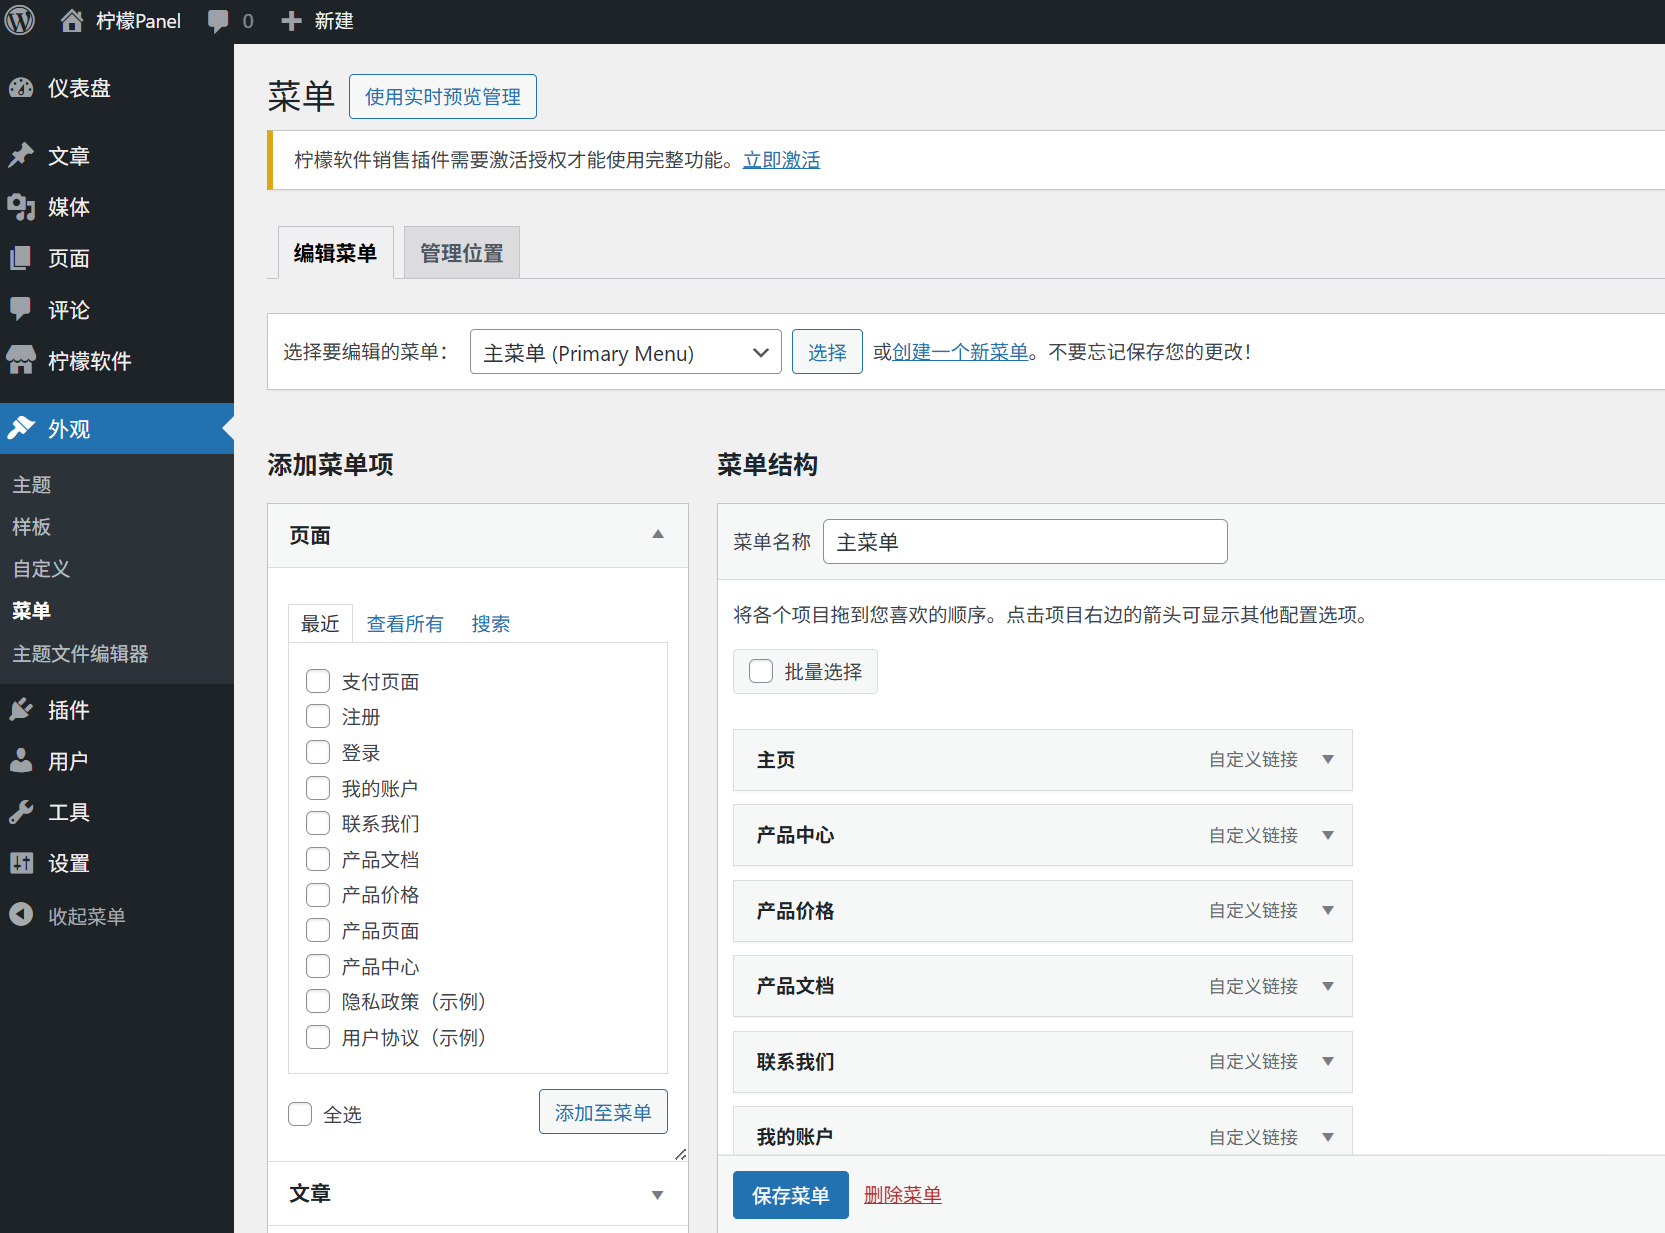Click the 新建 plus icon
This screenshot has height=1233, width=1665.
click(291, 21)
